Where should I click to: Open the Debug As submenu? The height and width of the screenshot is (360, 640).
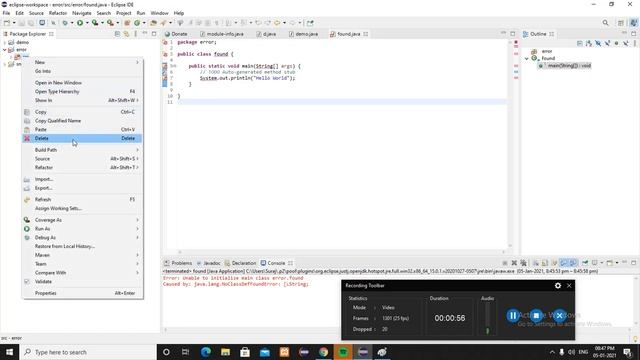coord(82,238)
